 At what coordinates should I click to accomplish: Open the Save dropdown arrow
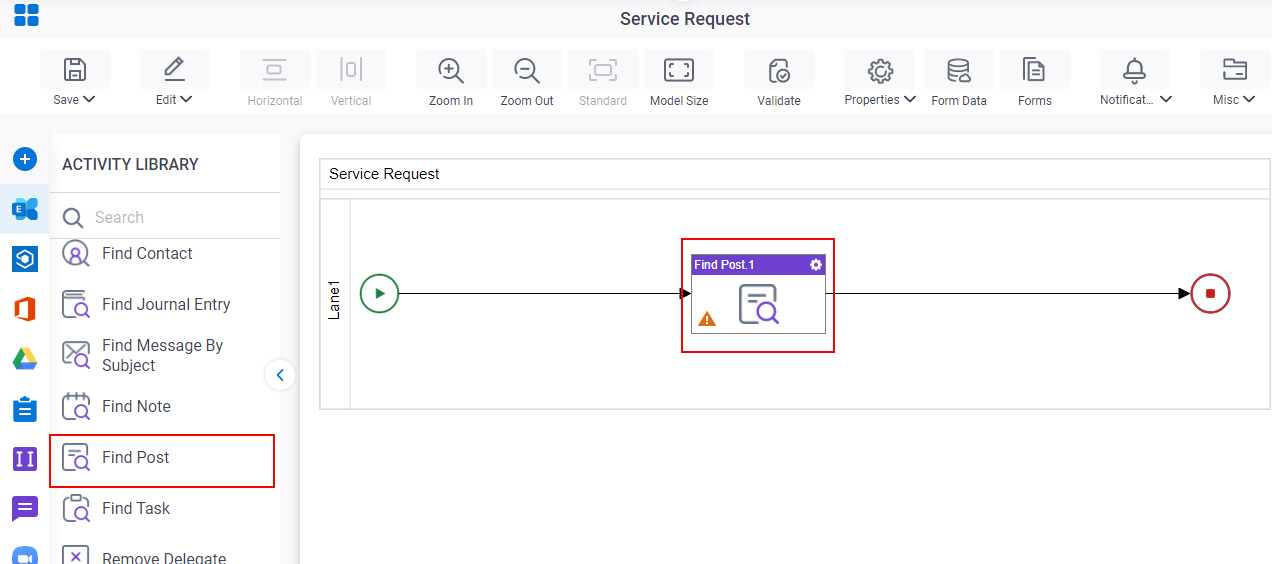[x=89, y=100]
